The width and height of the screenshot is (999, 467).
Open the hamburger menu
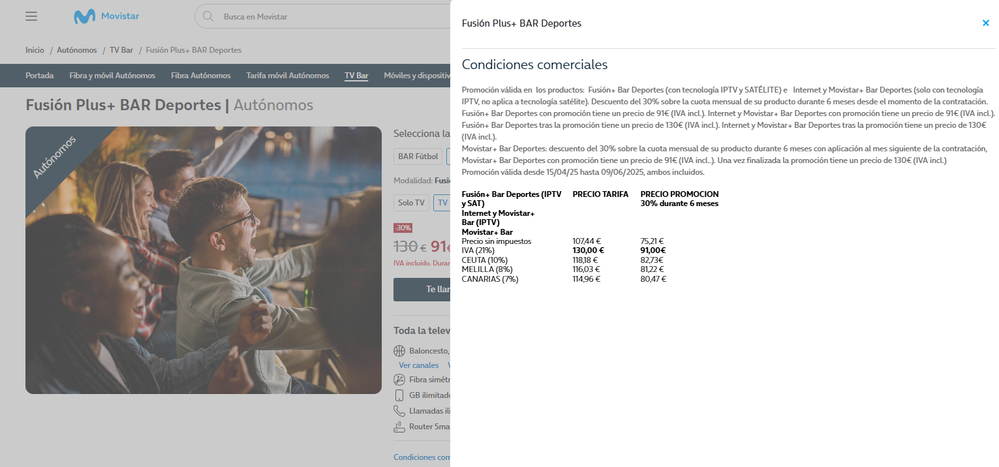pyautogui.click(x=31, y=17)
